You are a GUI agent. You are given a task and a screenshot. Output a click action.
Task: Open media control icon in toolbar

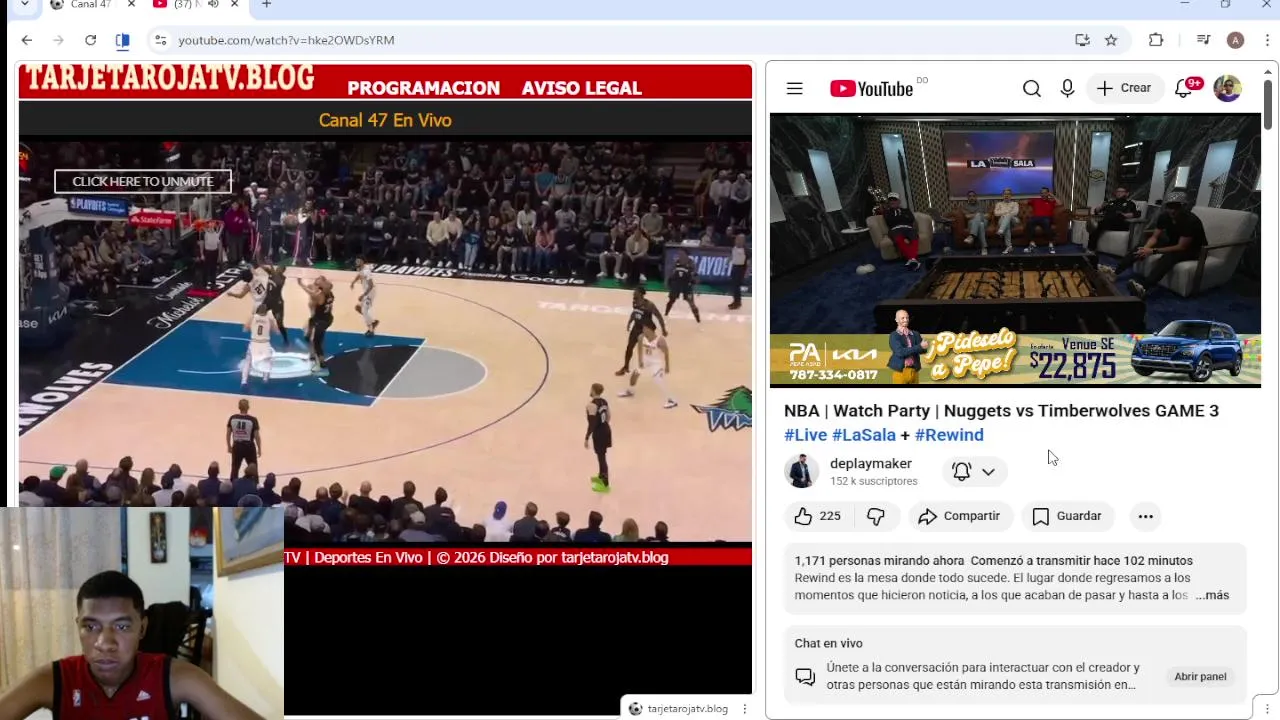(1203, 40)
